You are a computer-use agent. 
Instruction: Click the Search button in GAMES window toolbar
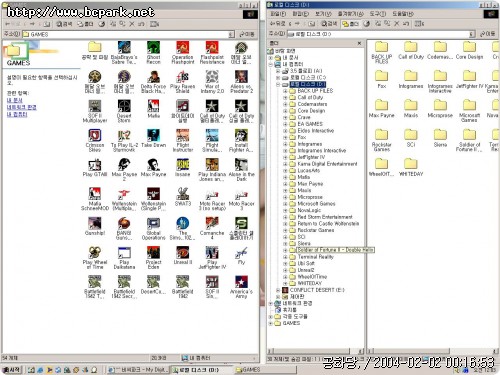[x=64, y=24]
